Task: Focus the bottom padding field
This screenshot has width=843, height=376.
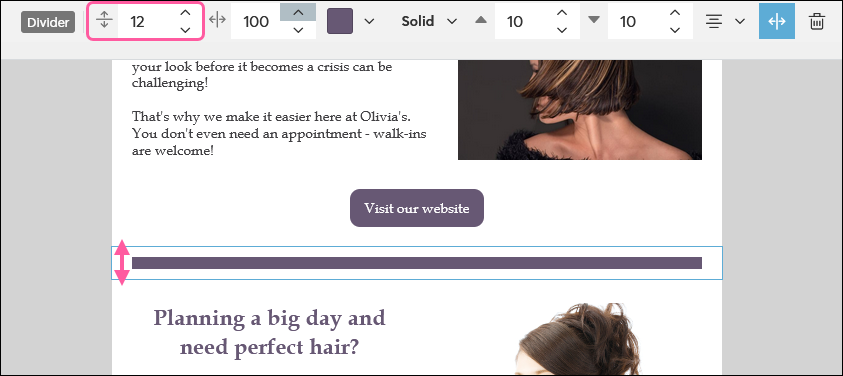Action: (x=633, y=21)
